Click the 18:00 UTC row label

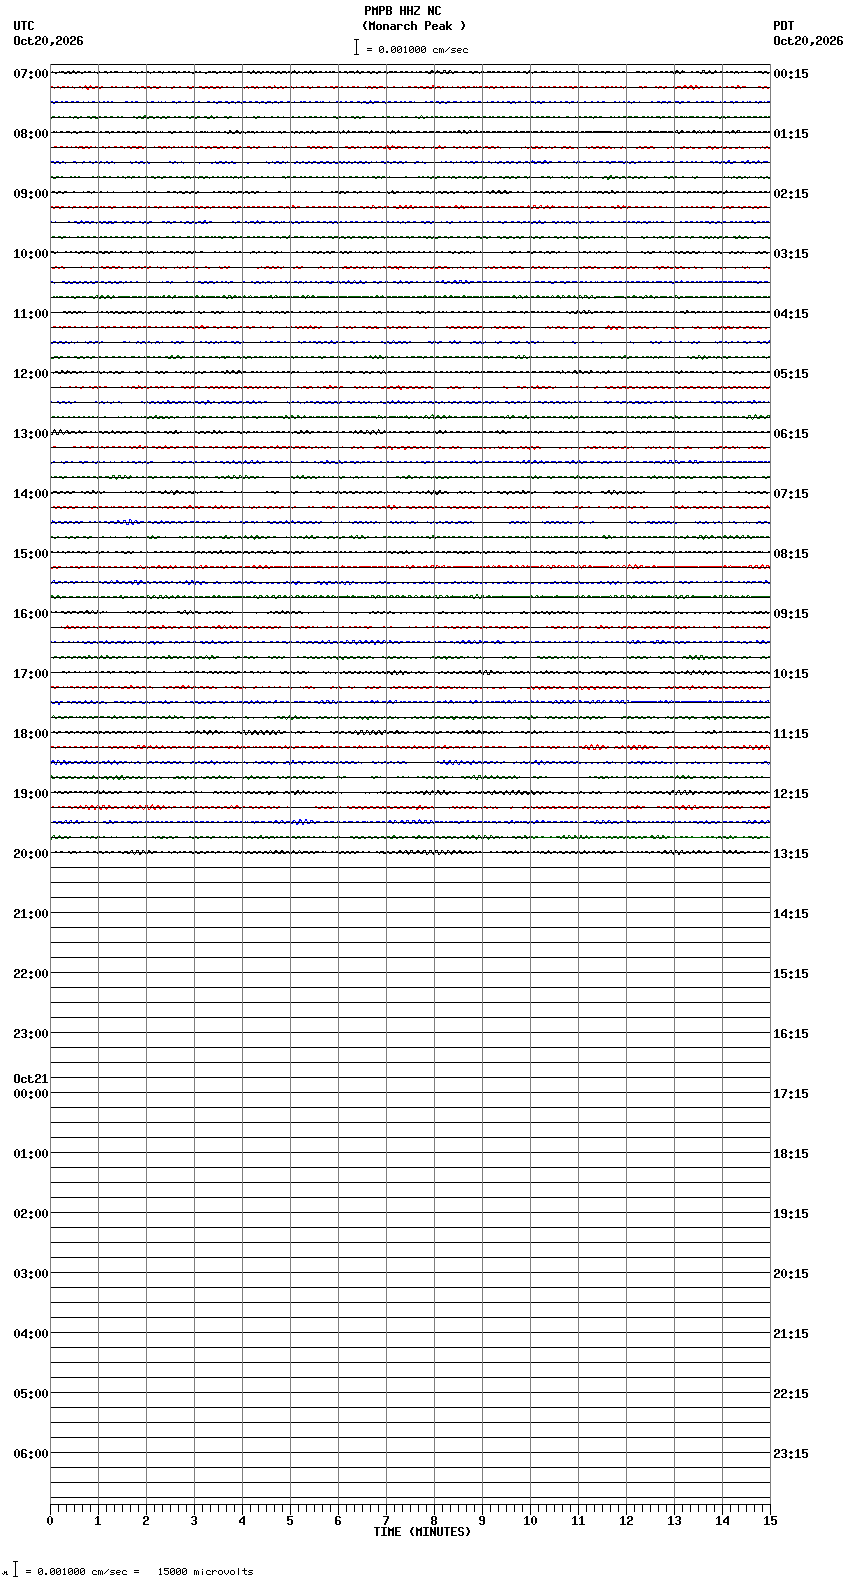click(x=31, y=734)
